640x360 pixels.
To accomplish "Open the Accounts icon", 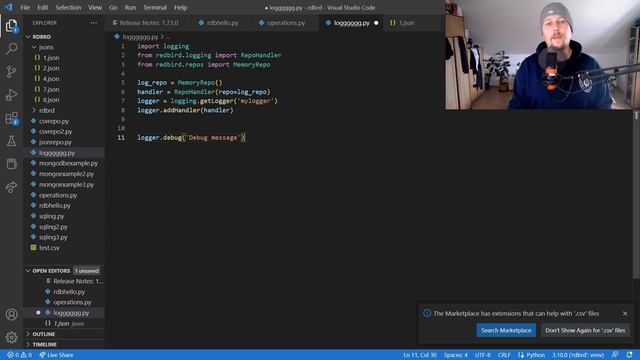I will 11,314.
